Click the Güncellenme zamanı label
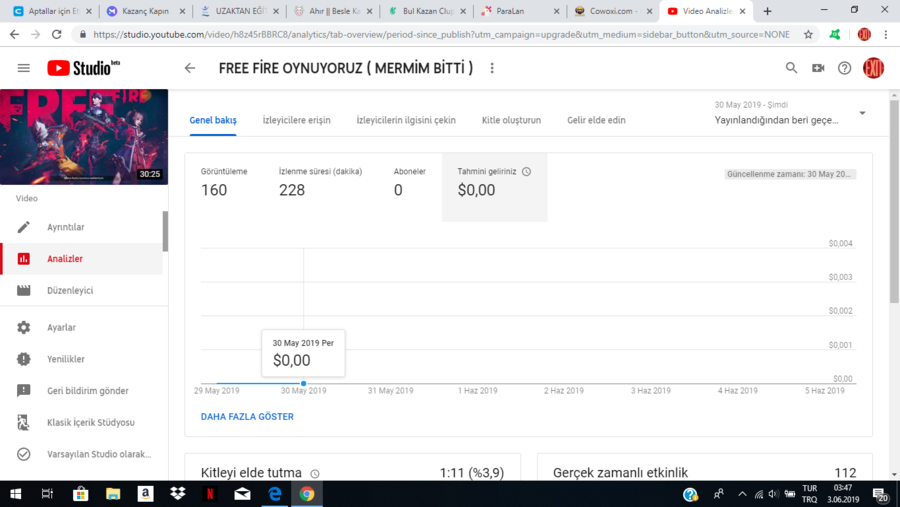900x507 pixels. pos(790,174)
